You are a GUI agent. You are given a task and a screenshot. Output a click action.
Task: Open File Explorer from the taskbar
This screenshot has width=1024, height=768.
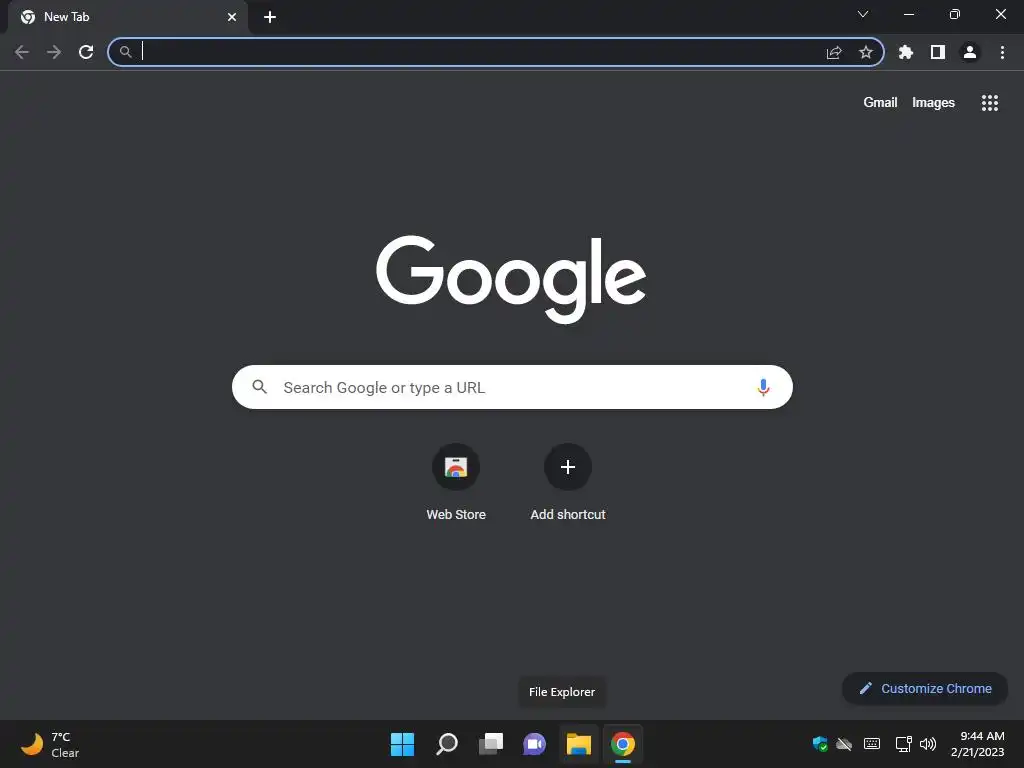click(x=579, y=744)
